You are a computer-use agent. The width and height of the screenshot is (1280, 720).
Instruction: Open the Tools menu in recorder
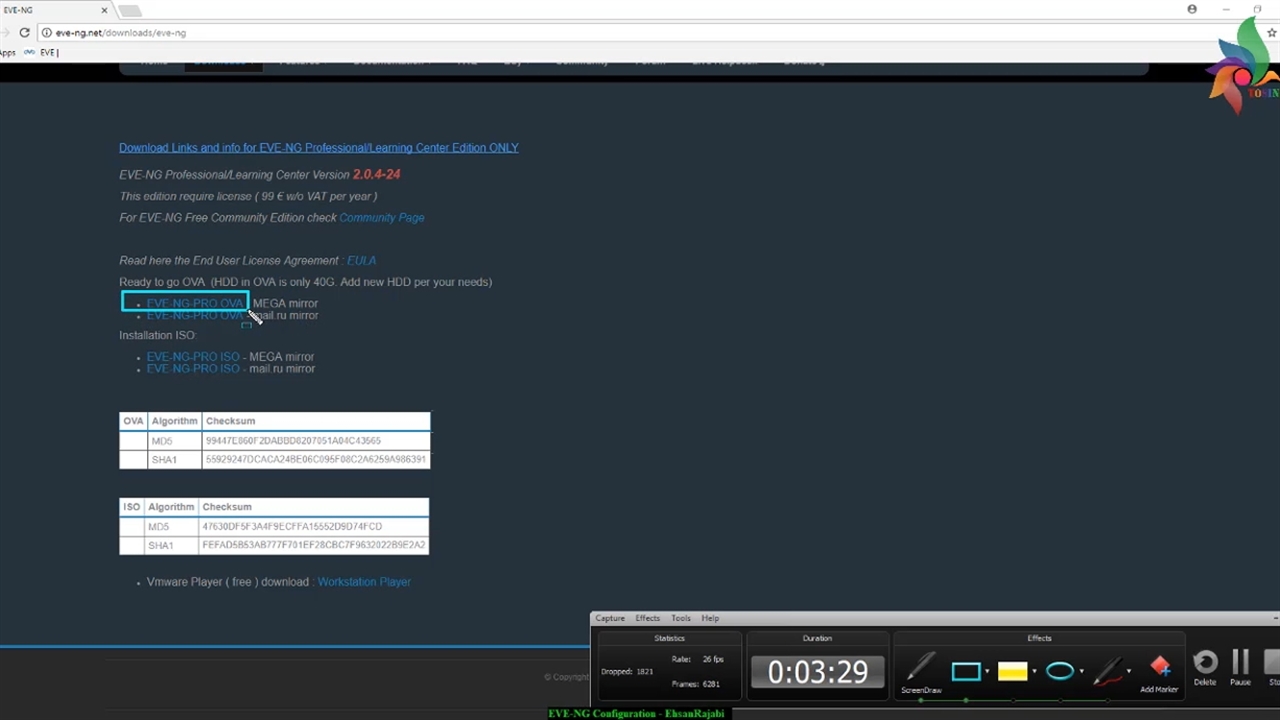(x=680, y=618)
